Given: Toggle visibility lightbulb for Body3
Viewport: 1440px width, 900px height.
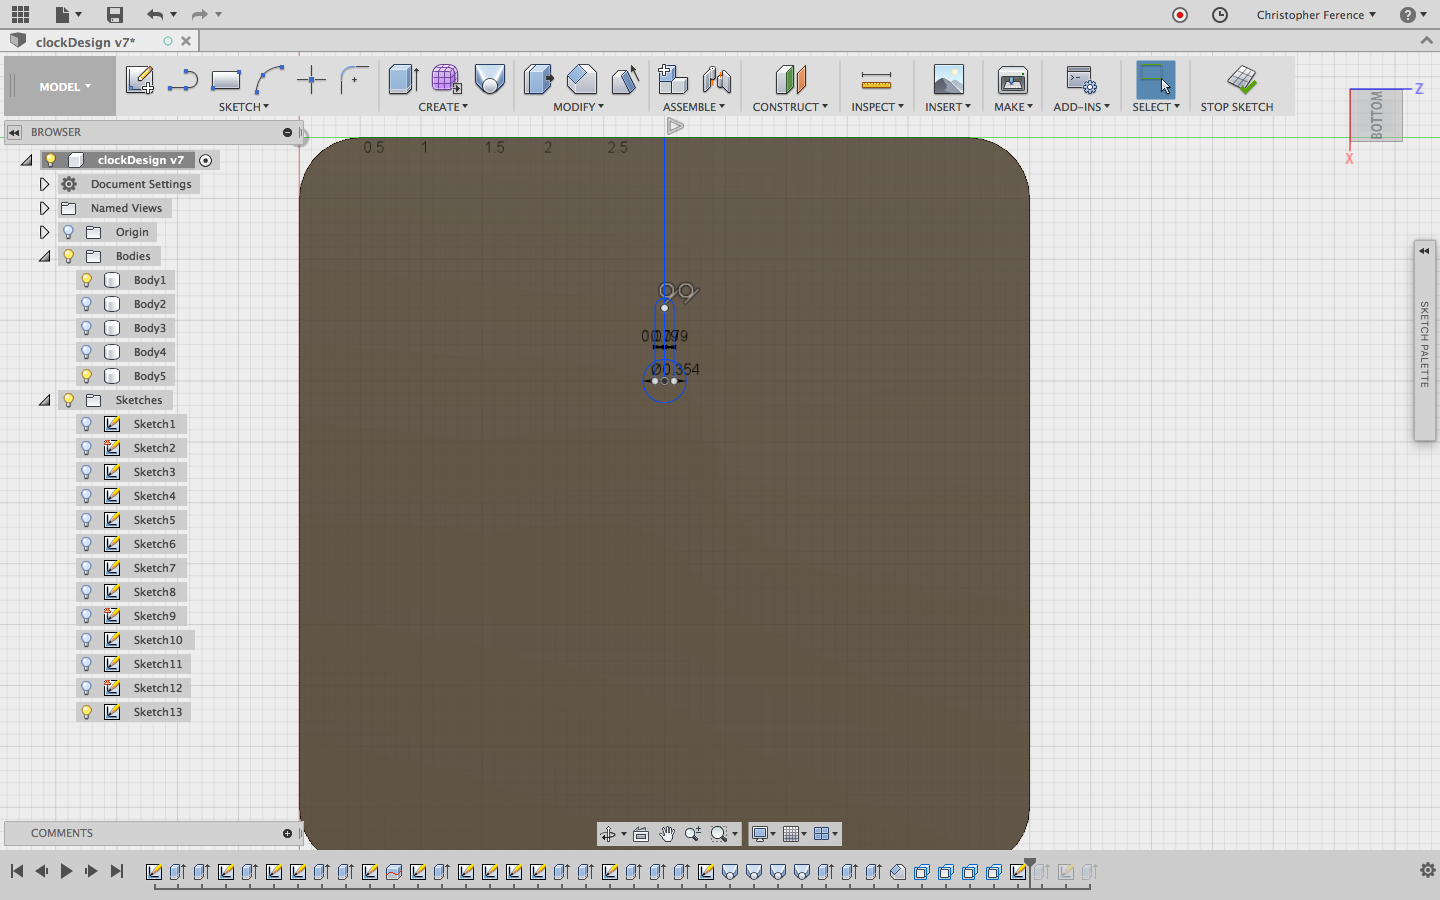Looking at the screenshot, I should (86, 328).
